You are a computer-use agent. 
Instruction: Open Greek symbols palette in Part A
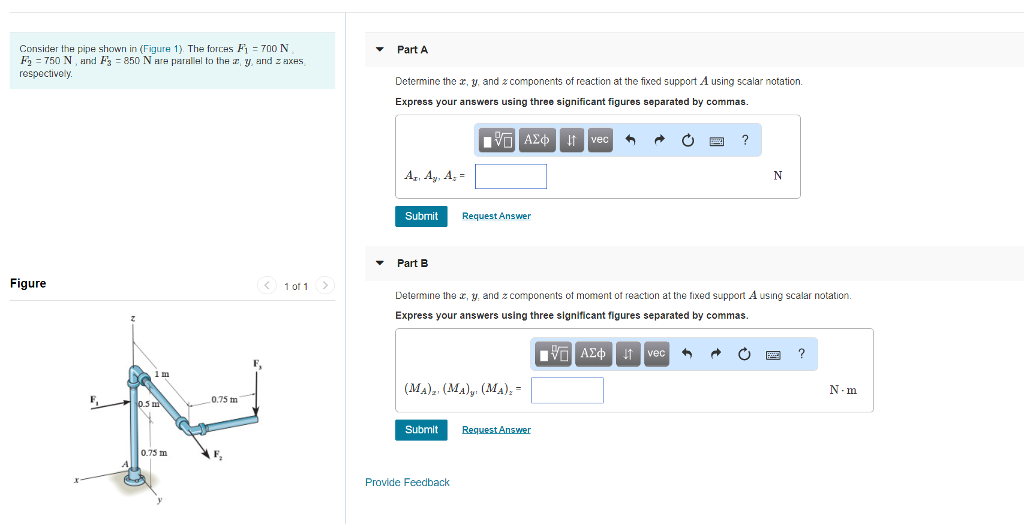pyautogui.click(x=537, y=141)
